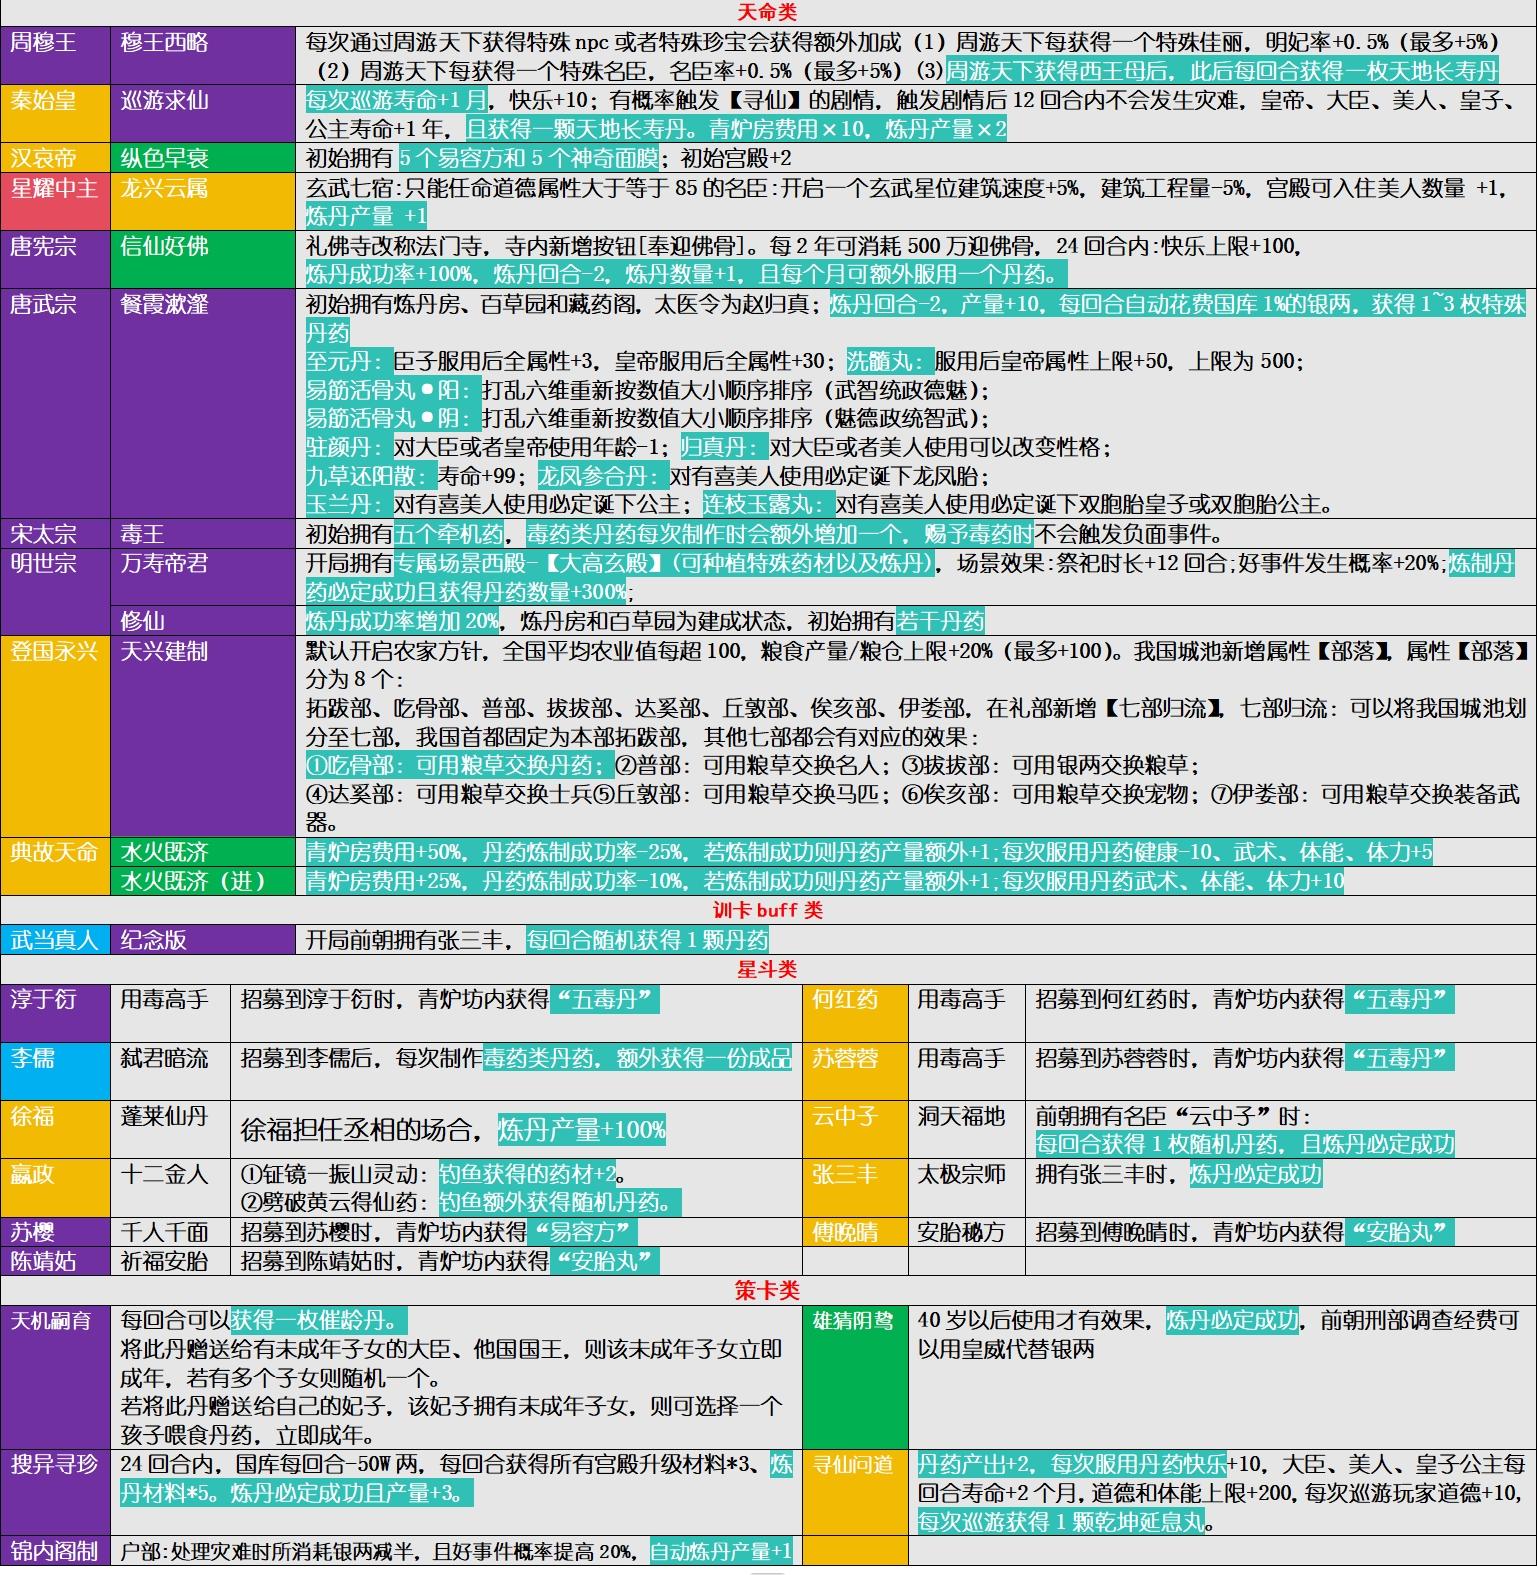Click the 天命类 section header
The image size is (1538, 1575).
click(x=766, y=12)
